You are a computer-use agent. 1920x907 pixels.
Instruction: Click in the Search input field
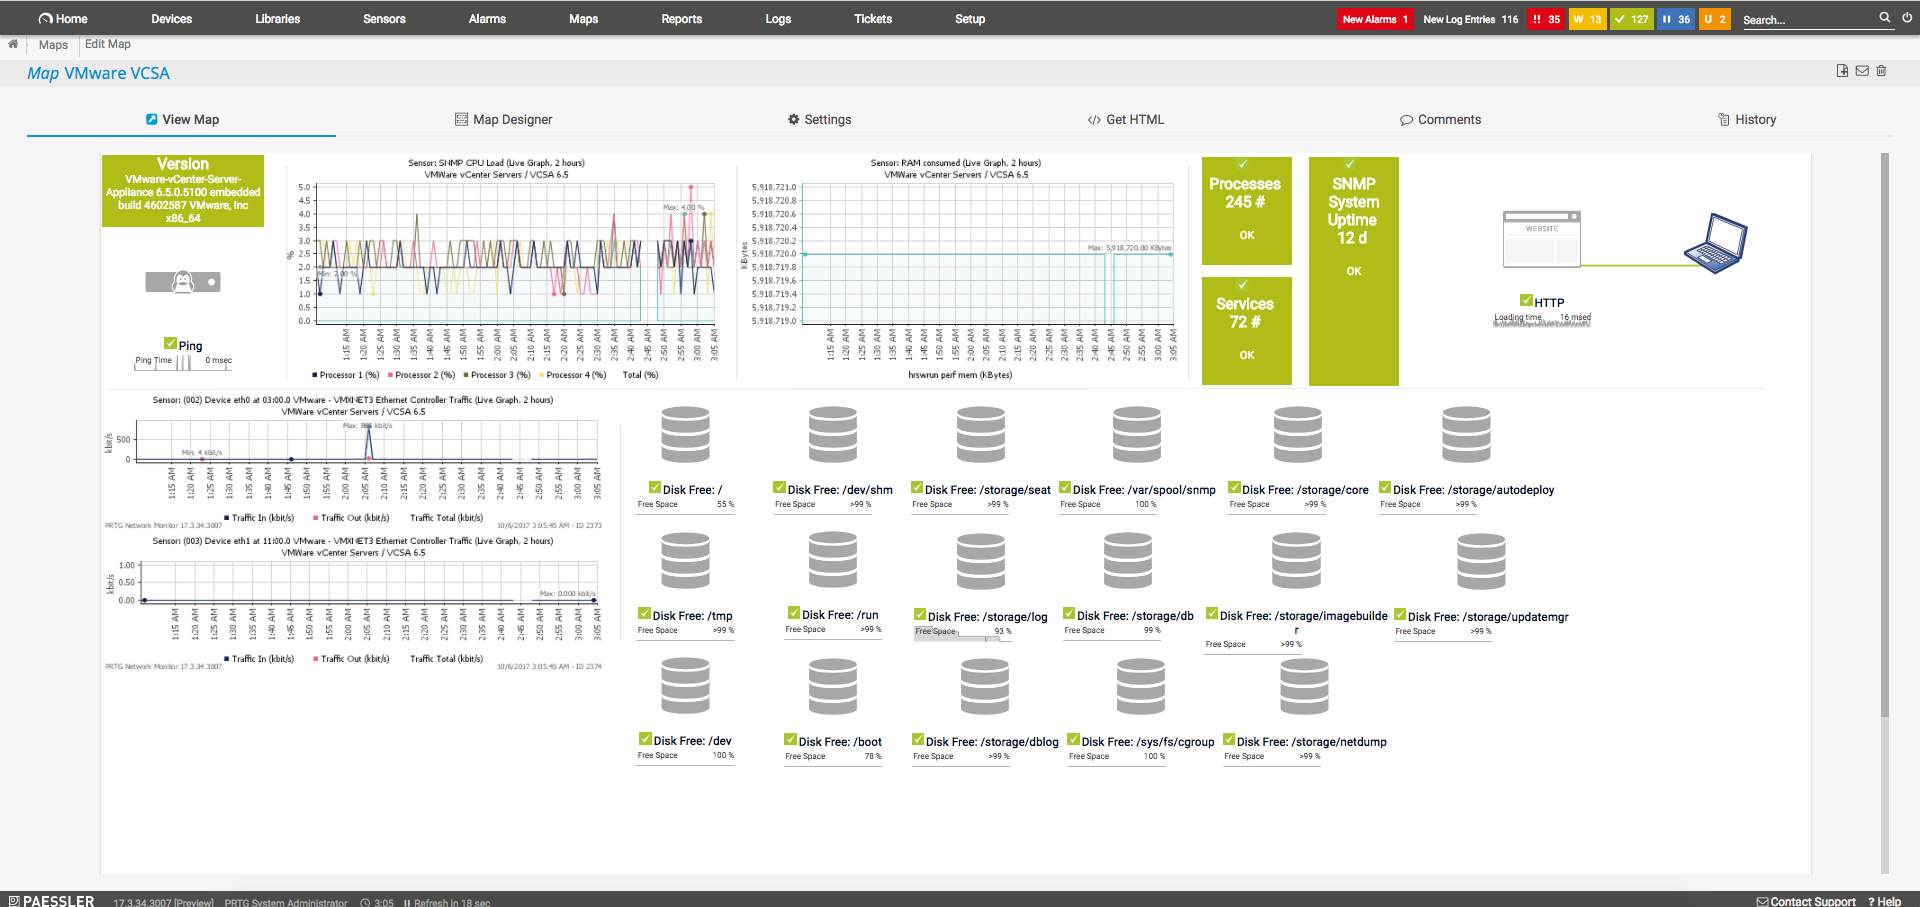point(1808,19)
